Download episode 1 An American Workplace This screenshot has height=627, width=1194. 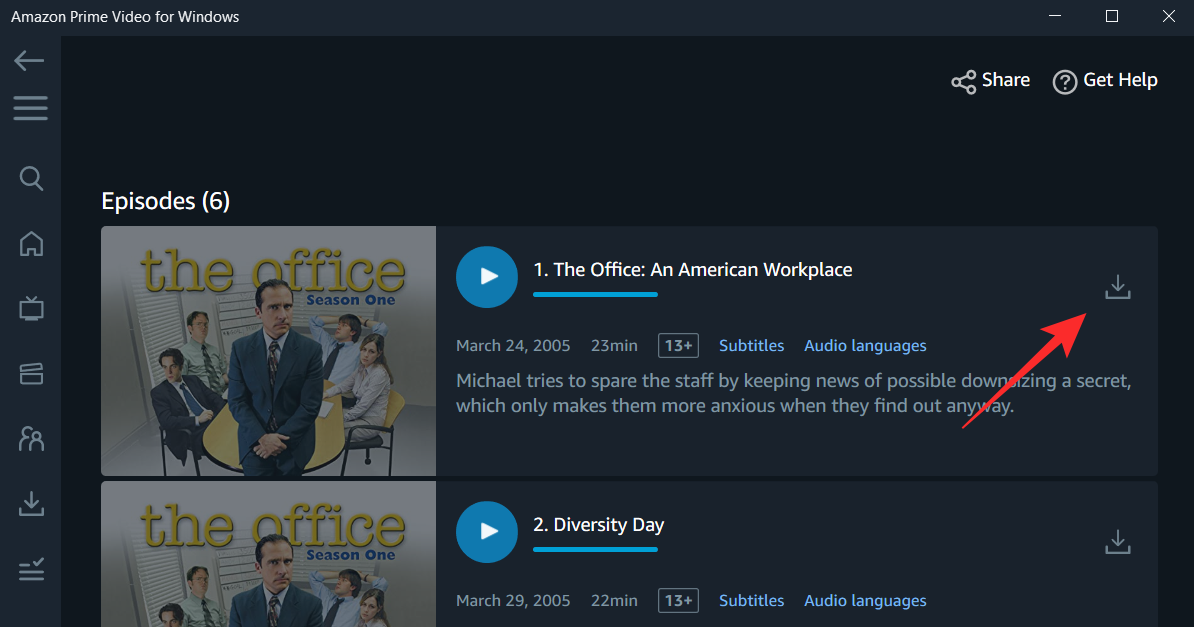(1118, 287)
